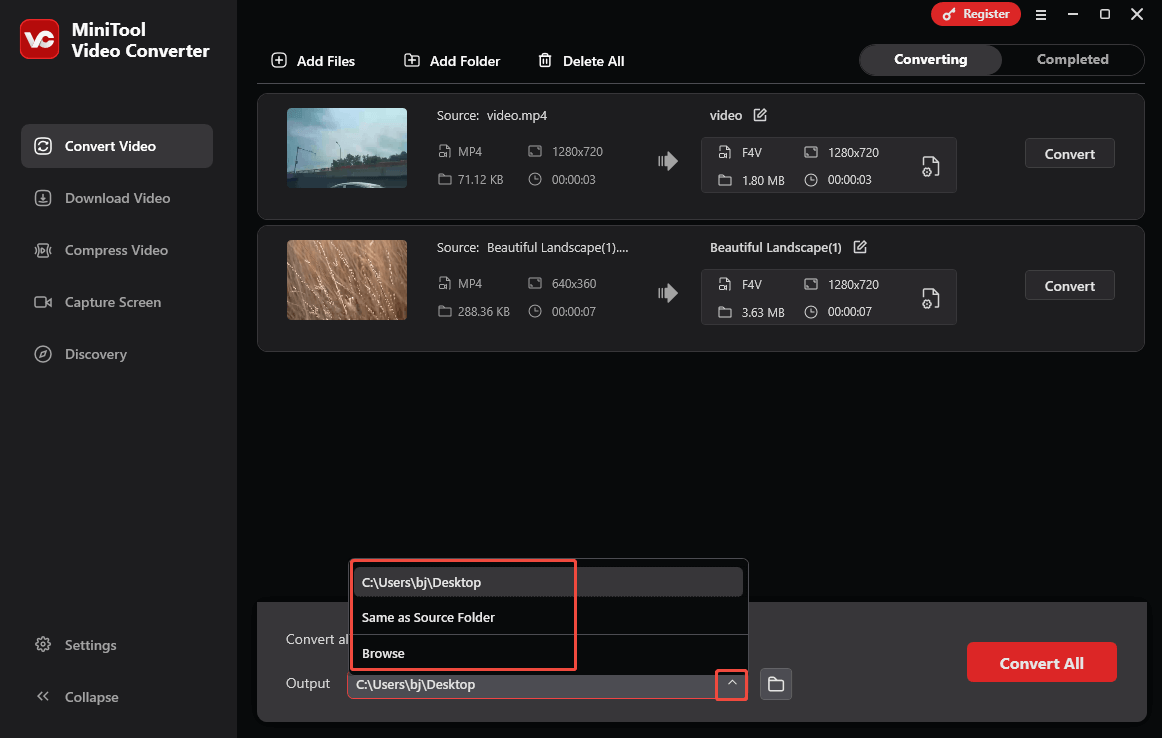Click source text video.mp4

point(517,116)
